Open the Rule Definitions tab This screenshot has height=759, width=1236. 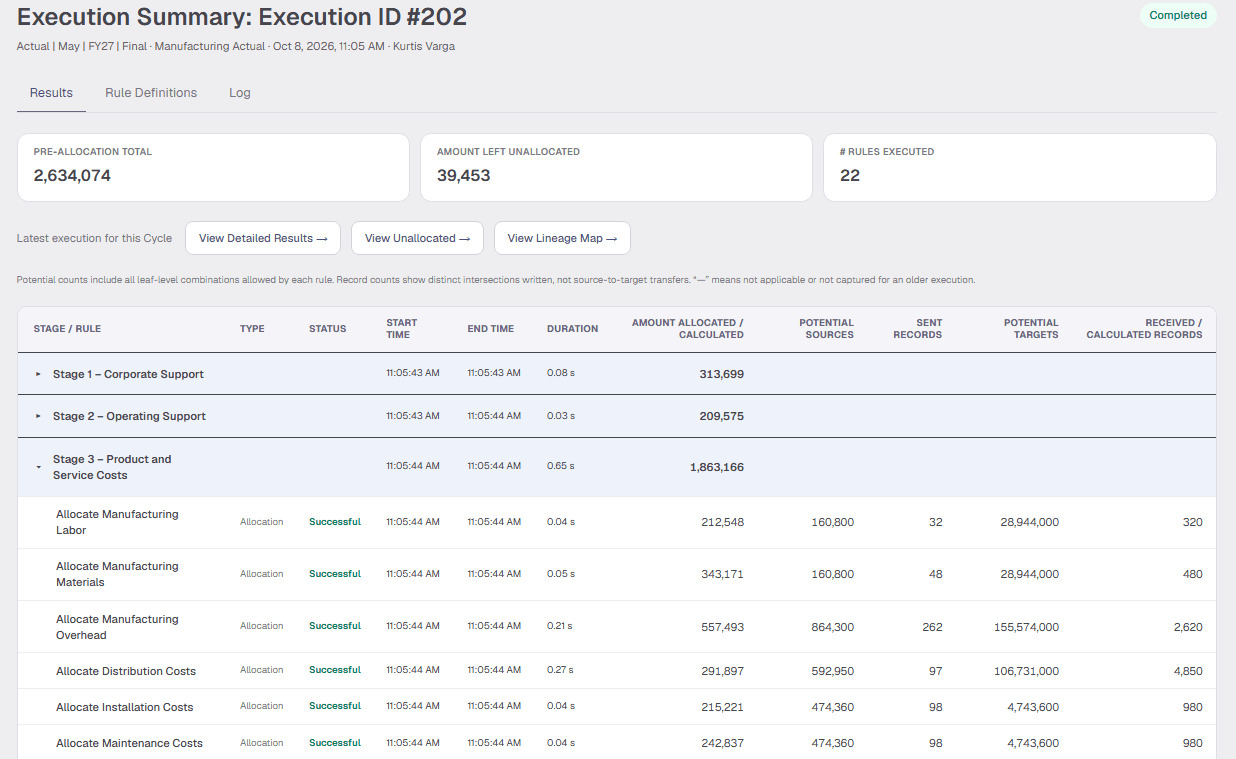click(151, 93)
